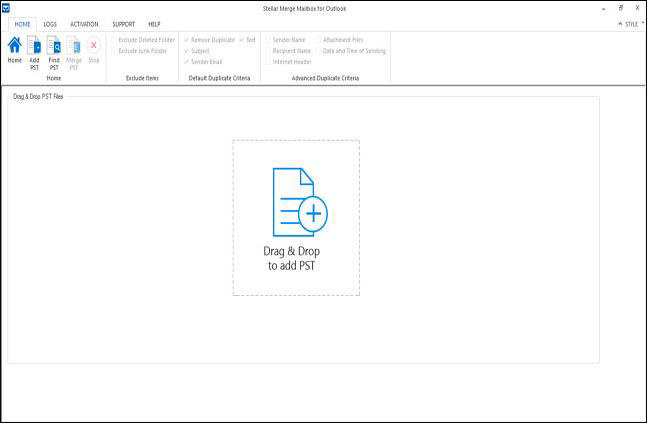
Task: Switch to the LOGS tab
Action: click(50, 23)
